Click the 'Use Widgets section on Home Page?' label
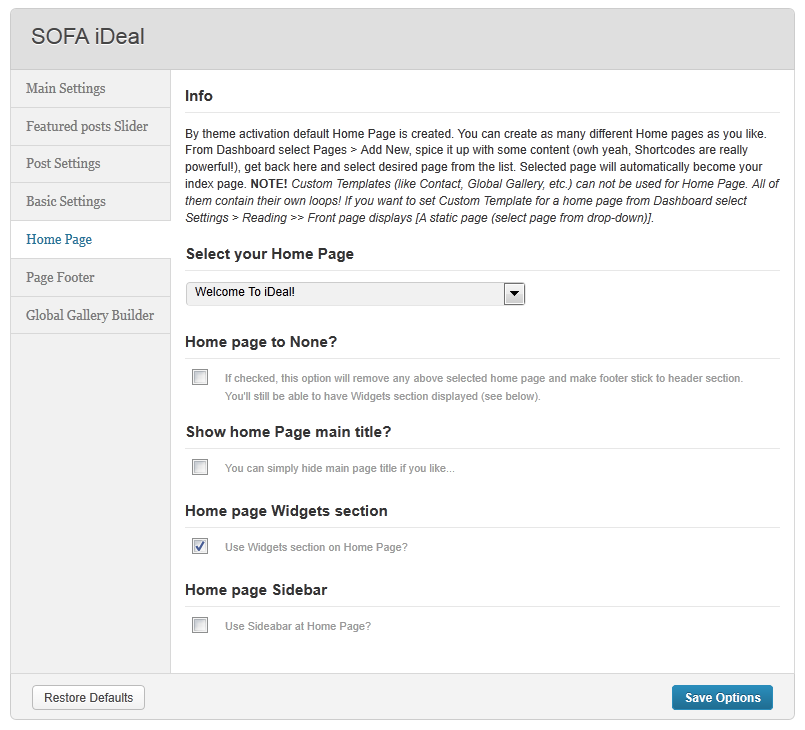805x730 pixels. tap(316, 547)
